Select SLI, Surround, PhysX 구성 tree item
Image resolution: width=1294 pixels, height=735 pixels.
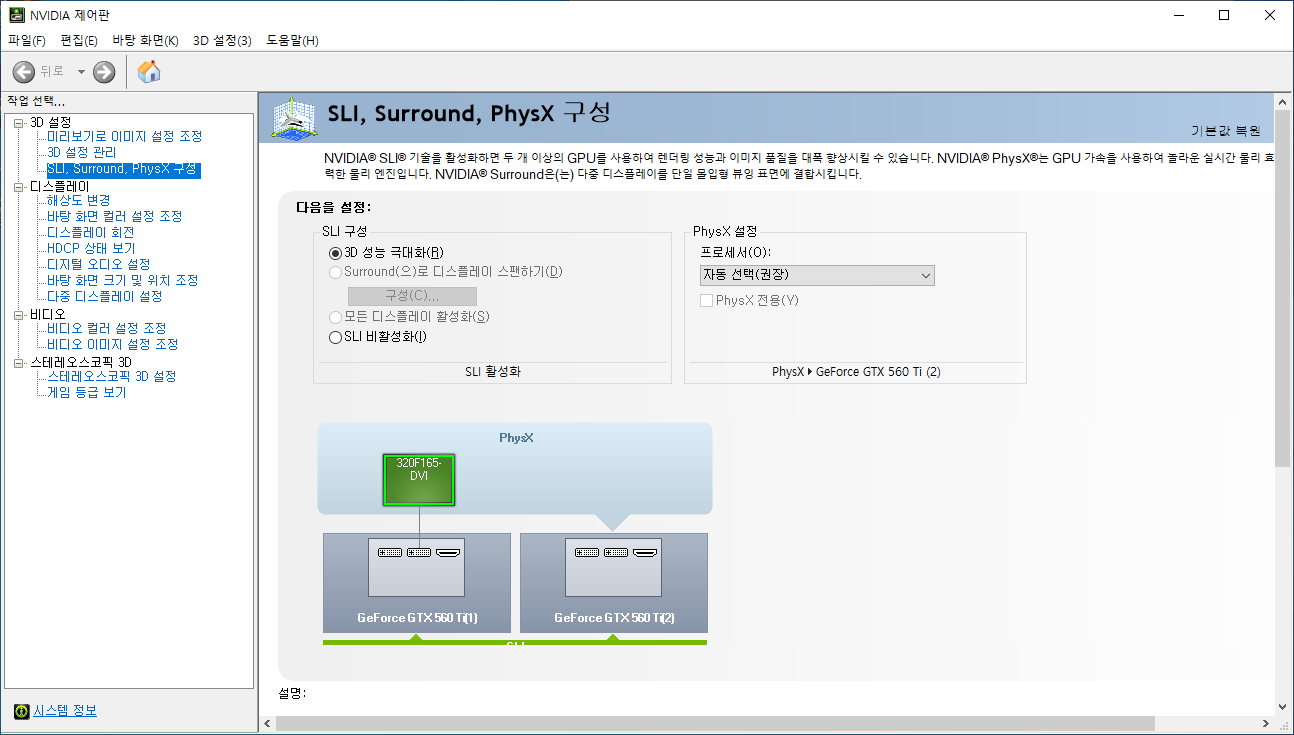click(123, 169)
